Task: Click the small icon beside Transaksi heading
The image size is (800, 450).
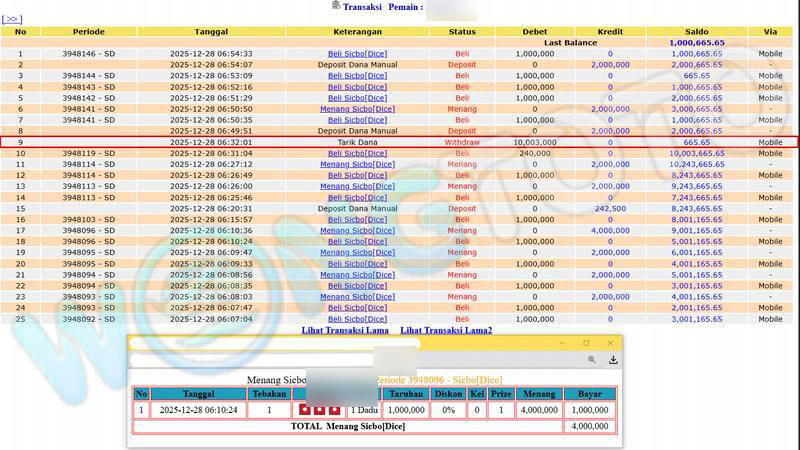Action: click(x=335, y=6)
